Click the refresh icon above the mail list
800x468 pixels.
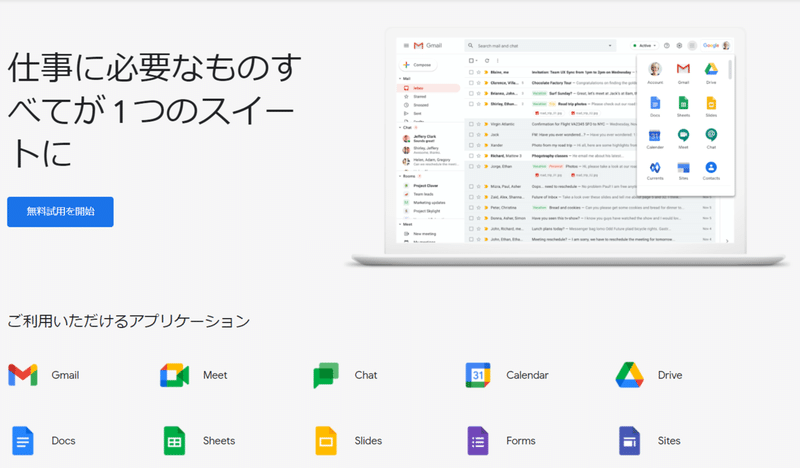(x=487, y=60)
